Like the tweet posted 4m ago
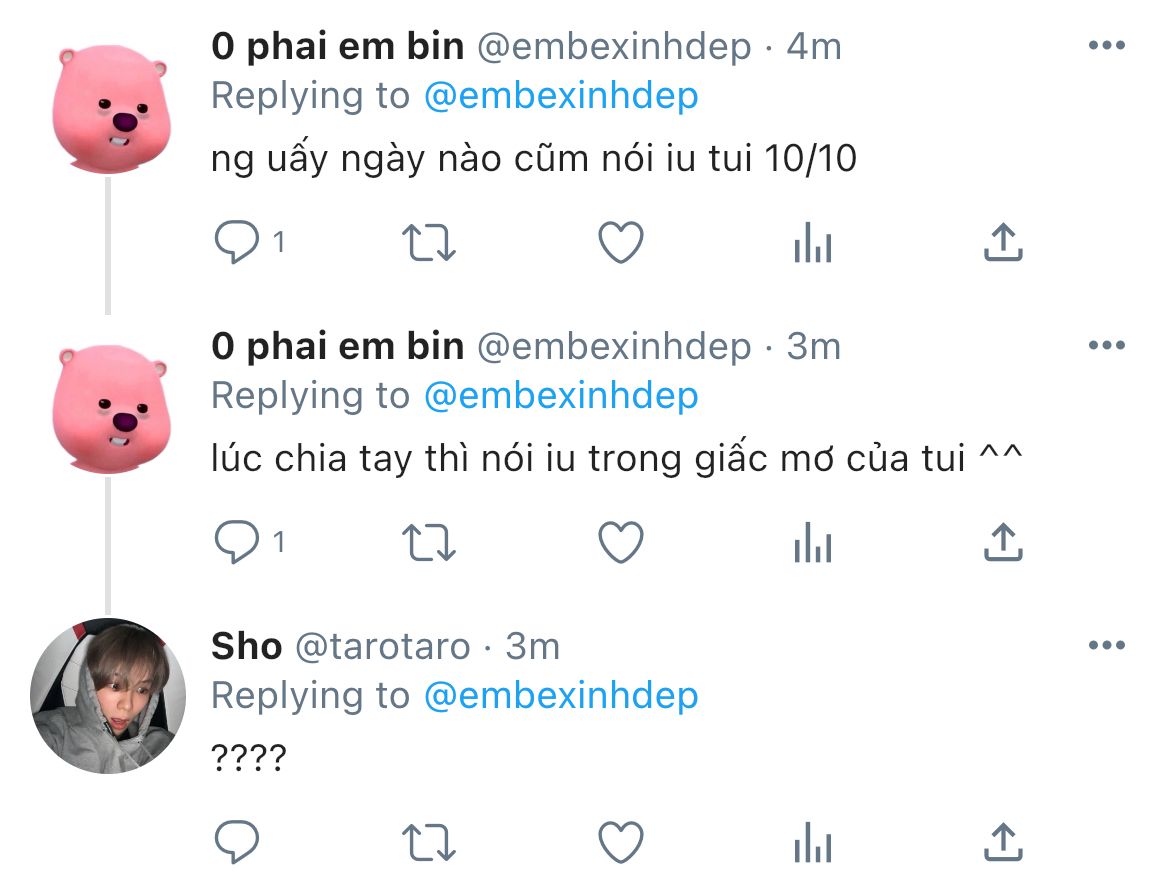The height and width of the screenshot is (889, 1170). pos(621,243)
